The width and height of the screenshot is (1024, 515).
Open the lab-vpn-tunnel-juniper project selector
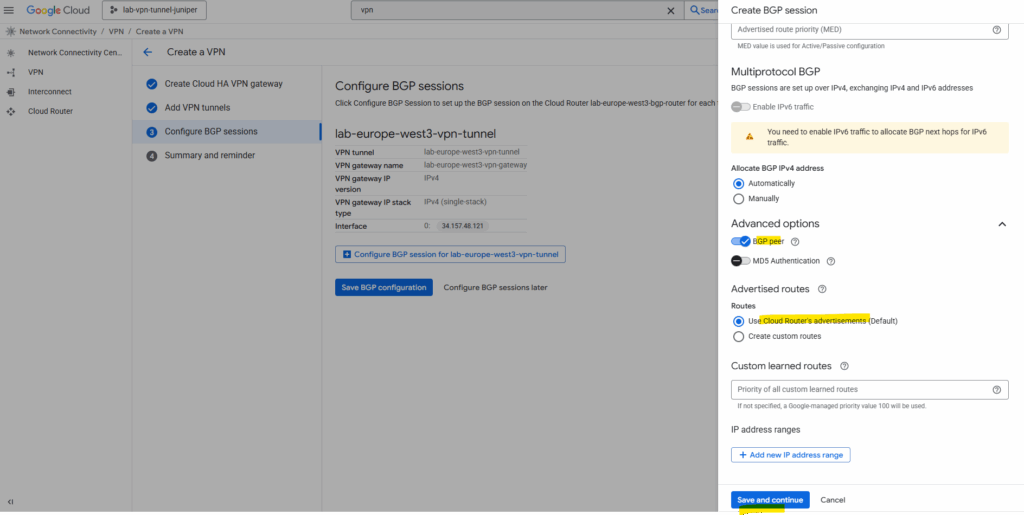154,10
